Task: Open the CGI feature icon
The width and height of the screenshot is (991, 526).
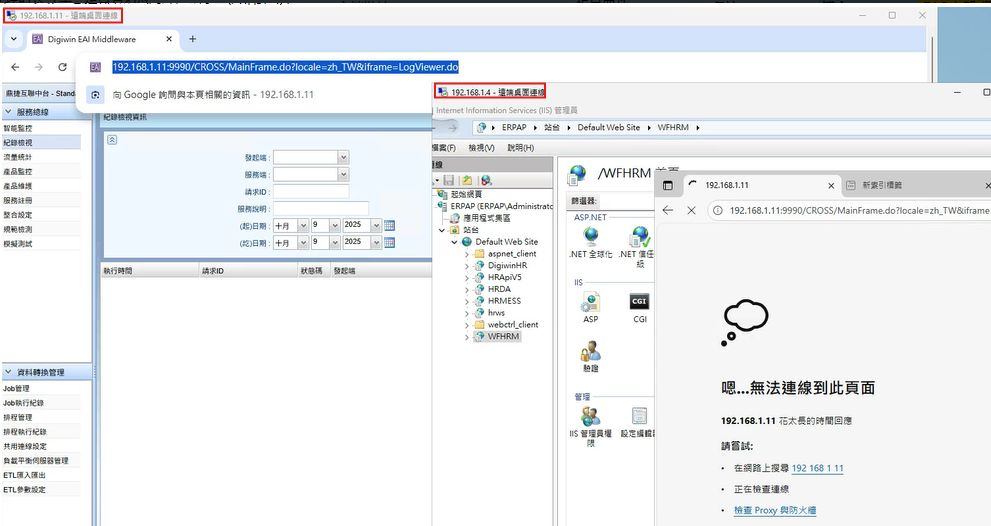Action: [640, 303]
